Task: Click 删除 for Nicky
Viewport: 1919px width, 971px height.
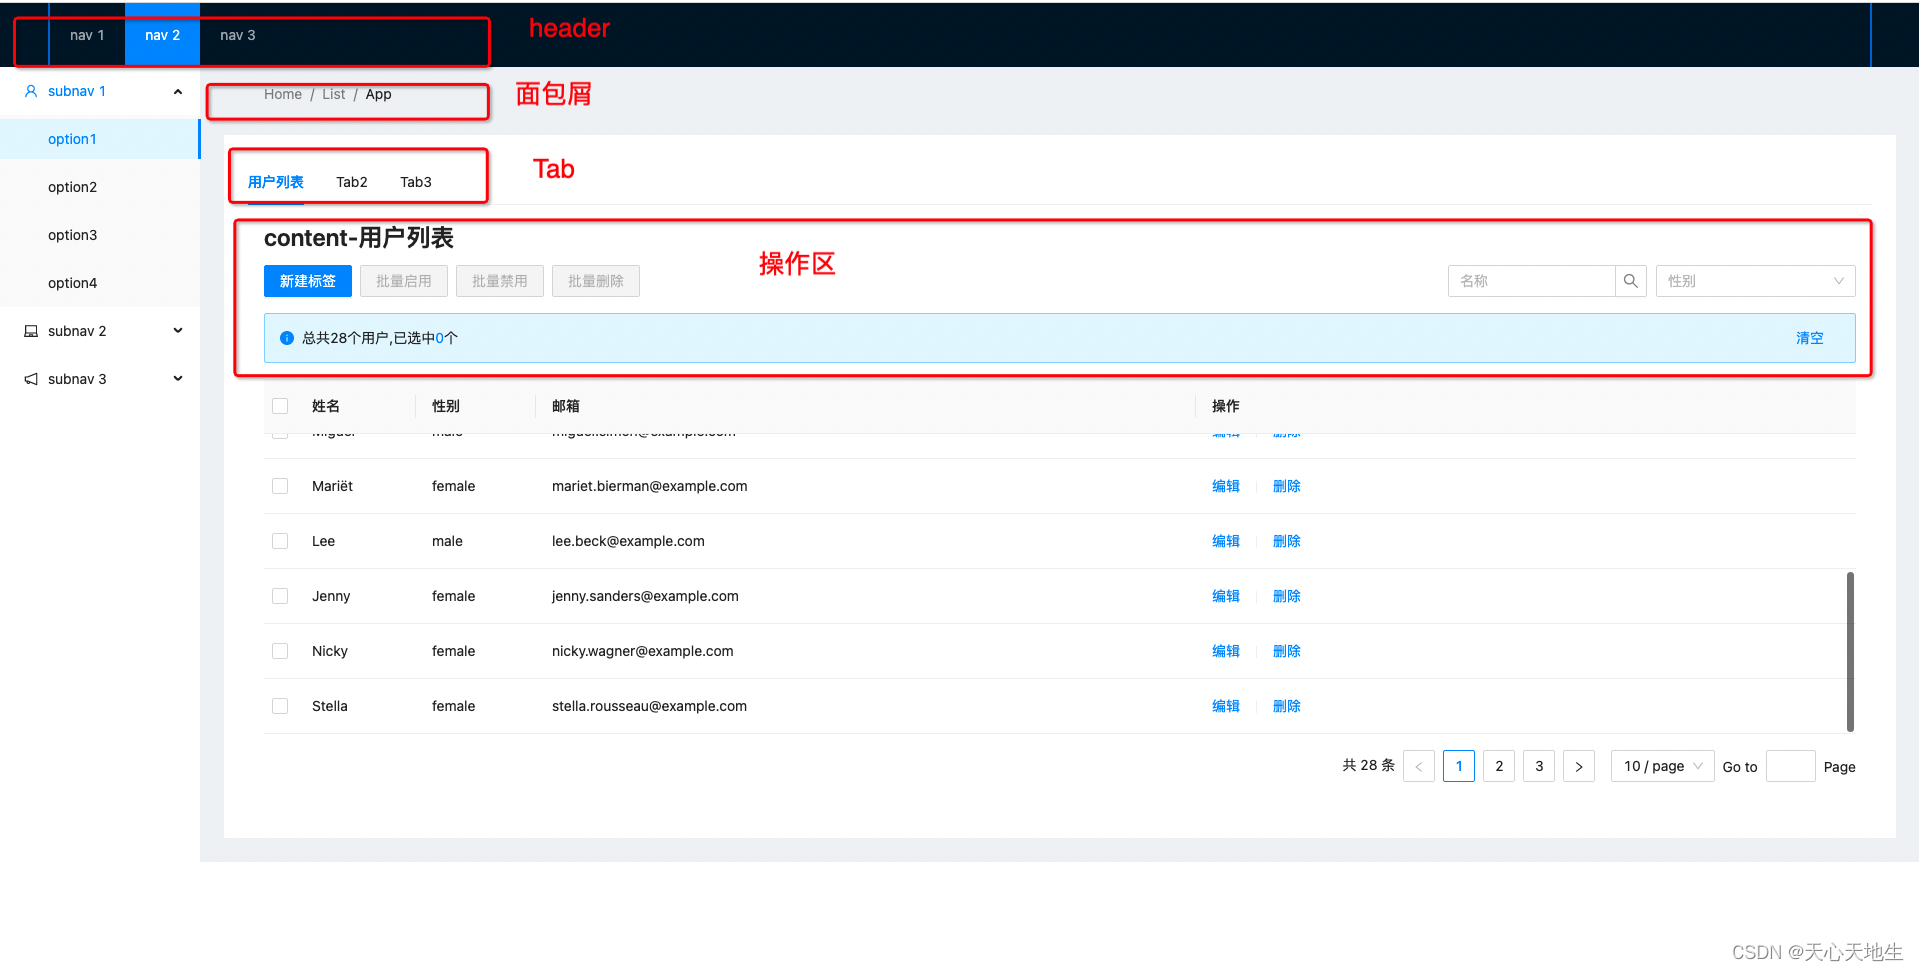Action: point(1287,651)
